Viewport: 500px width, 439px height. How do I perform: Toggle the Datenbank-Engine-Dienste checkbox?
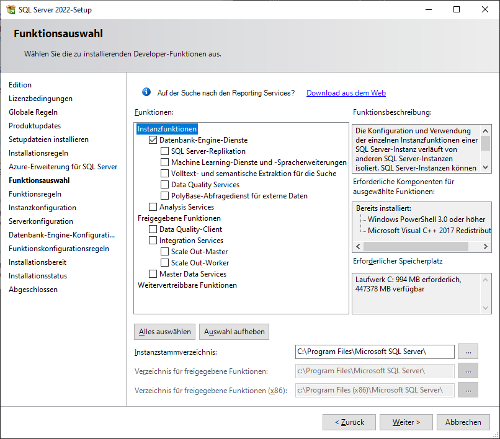pos(153,140)
